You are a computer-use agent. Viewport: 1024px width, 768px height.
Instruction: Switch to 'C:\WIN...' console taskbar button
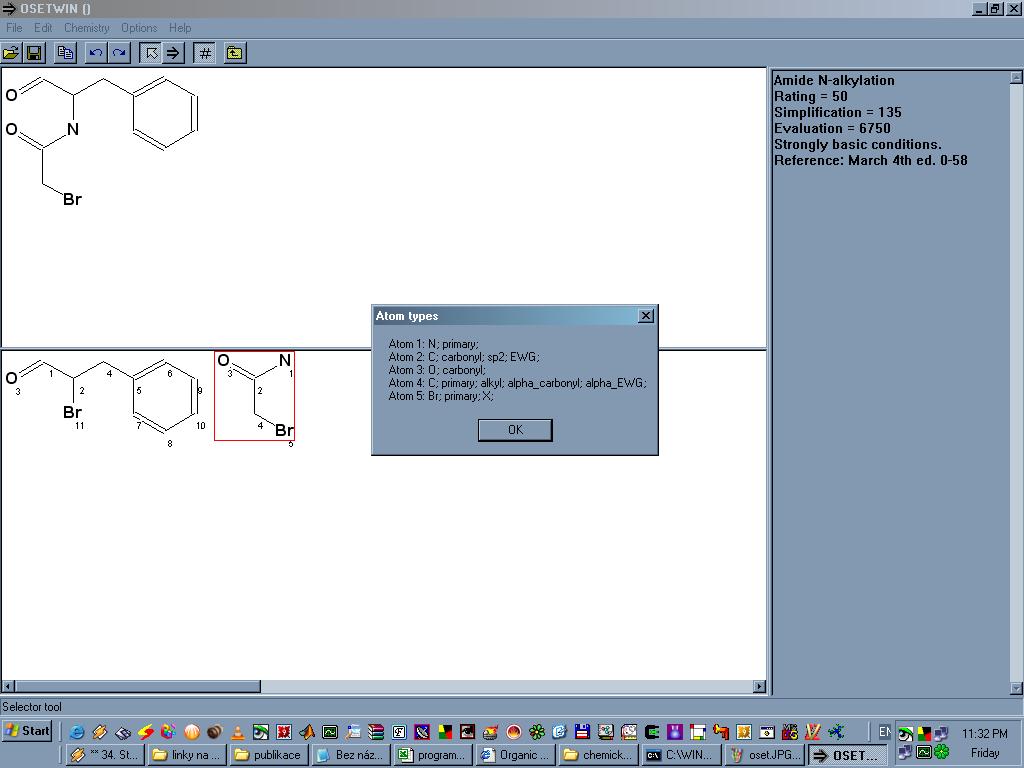[x=680, y=755]
